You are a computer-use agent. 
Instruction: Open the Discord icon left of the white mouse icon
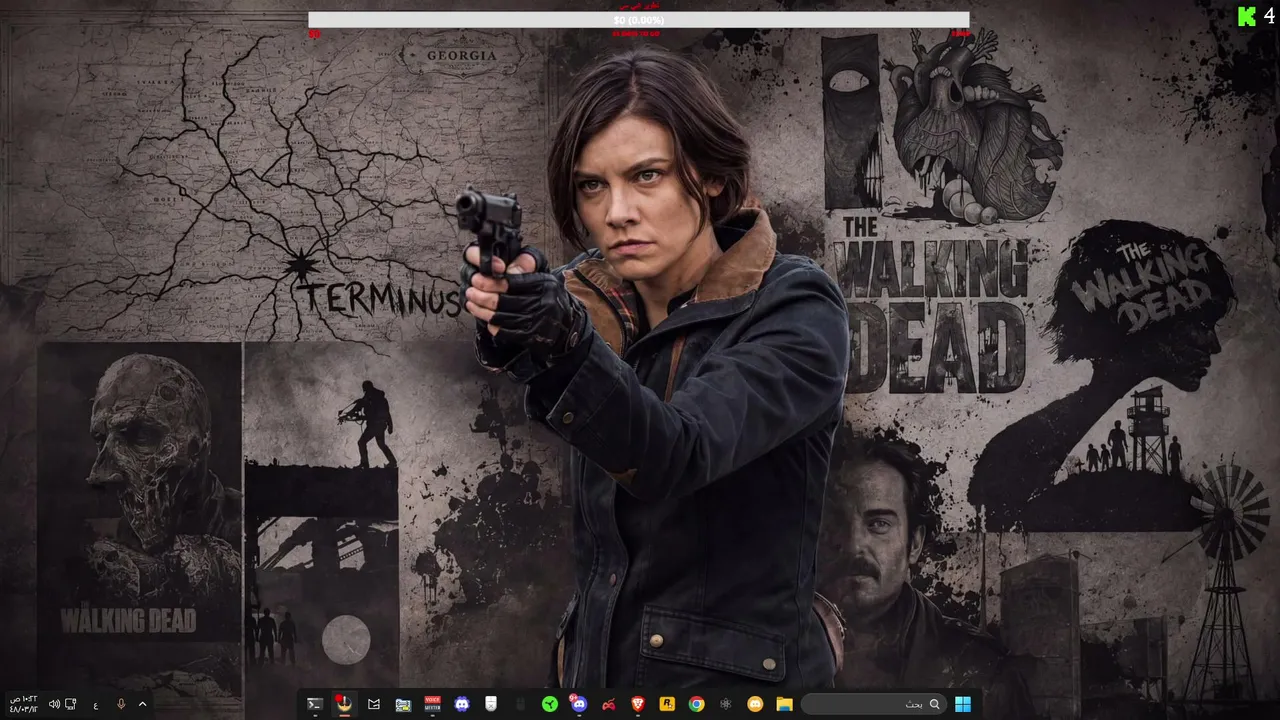click(x=461, y=704)
